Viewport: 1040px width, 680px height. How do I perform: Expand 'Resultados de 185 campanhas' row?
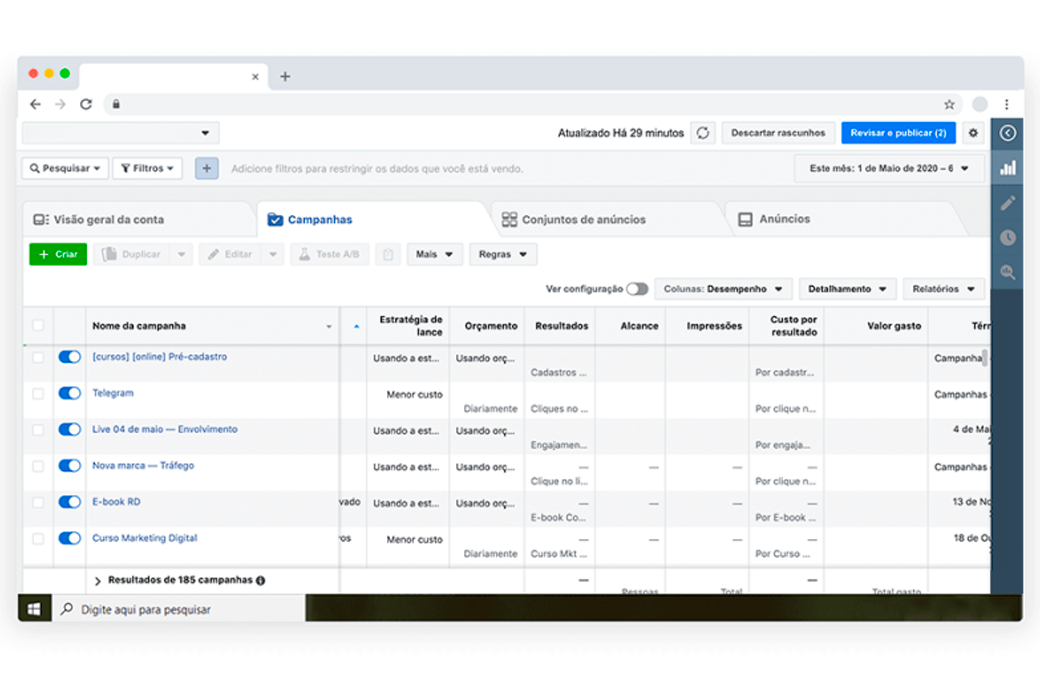[x=98, y=581]
